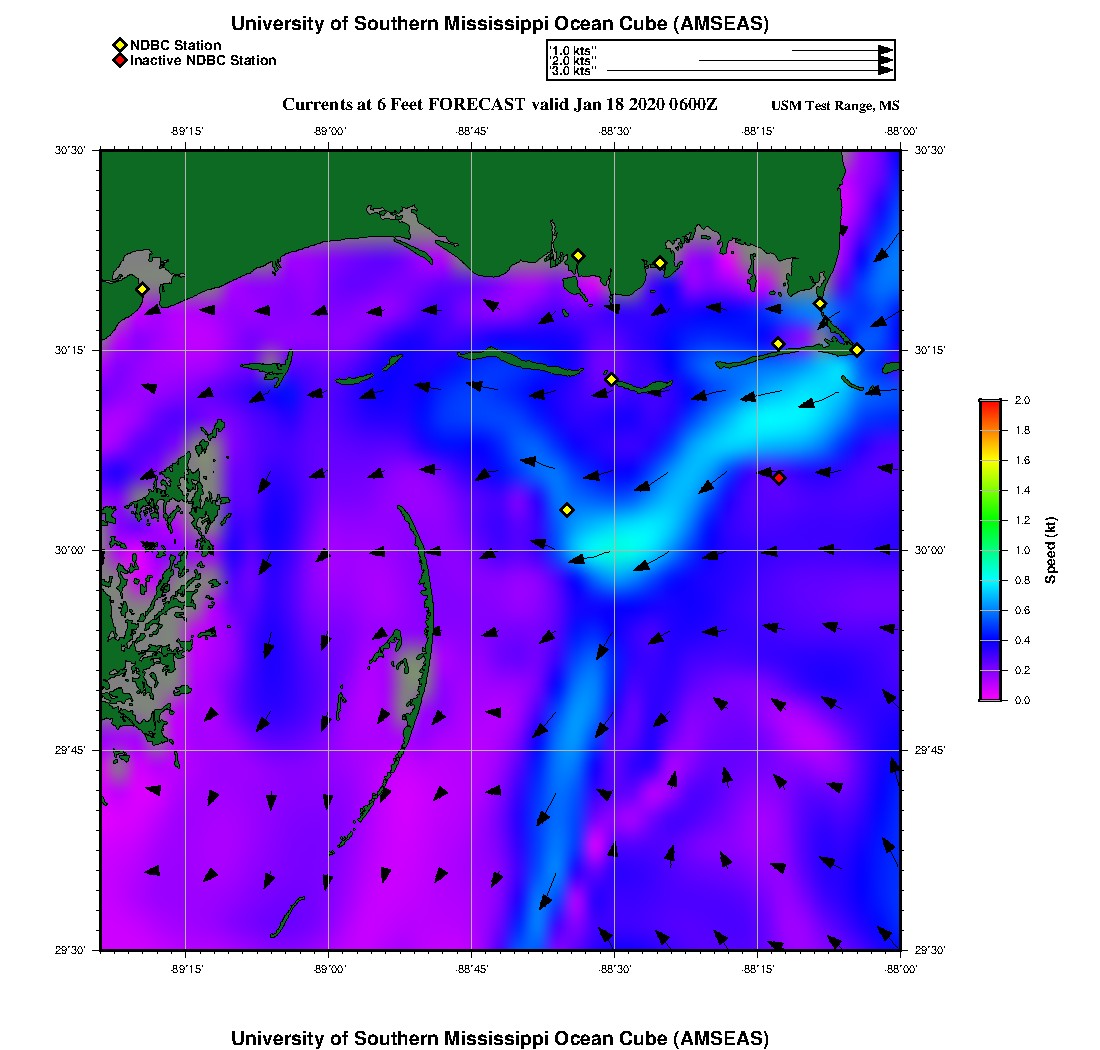Click the '0.6' tick value on the colorbar
The width and height of the screenshot is (1100, 1050).
(1022, 610)
